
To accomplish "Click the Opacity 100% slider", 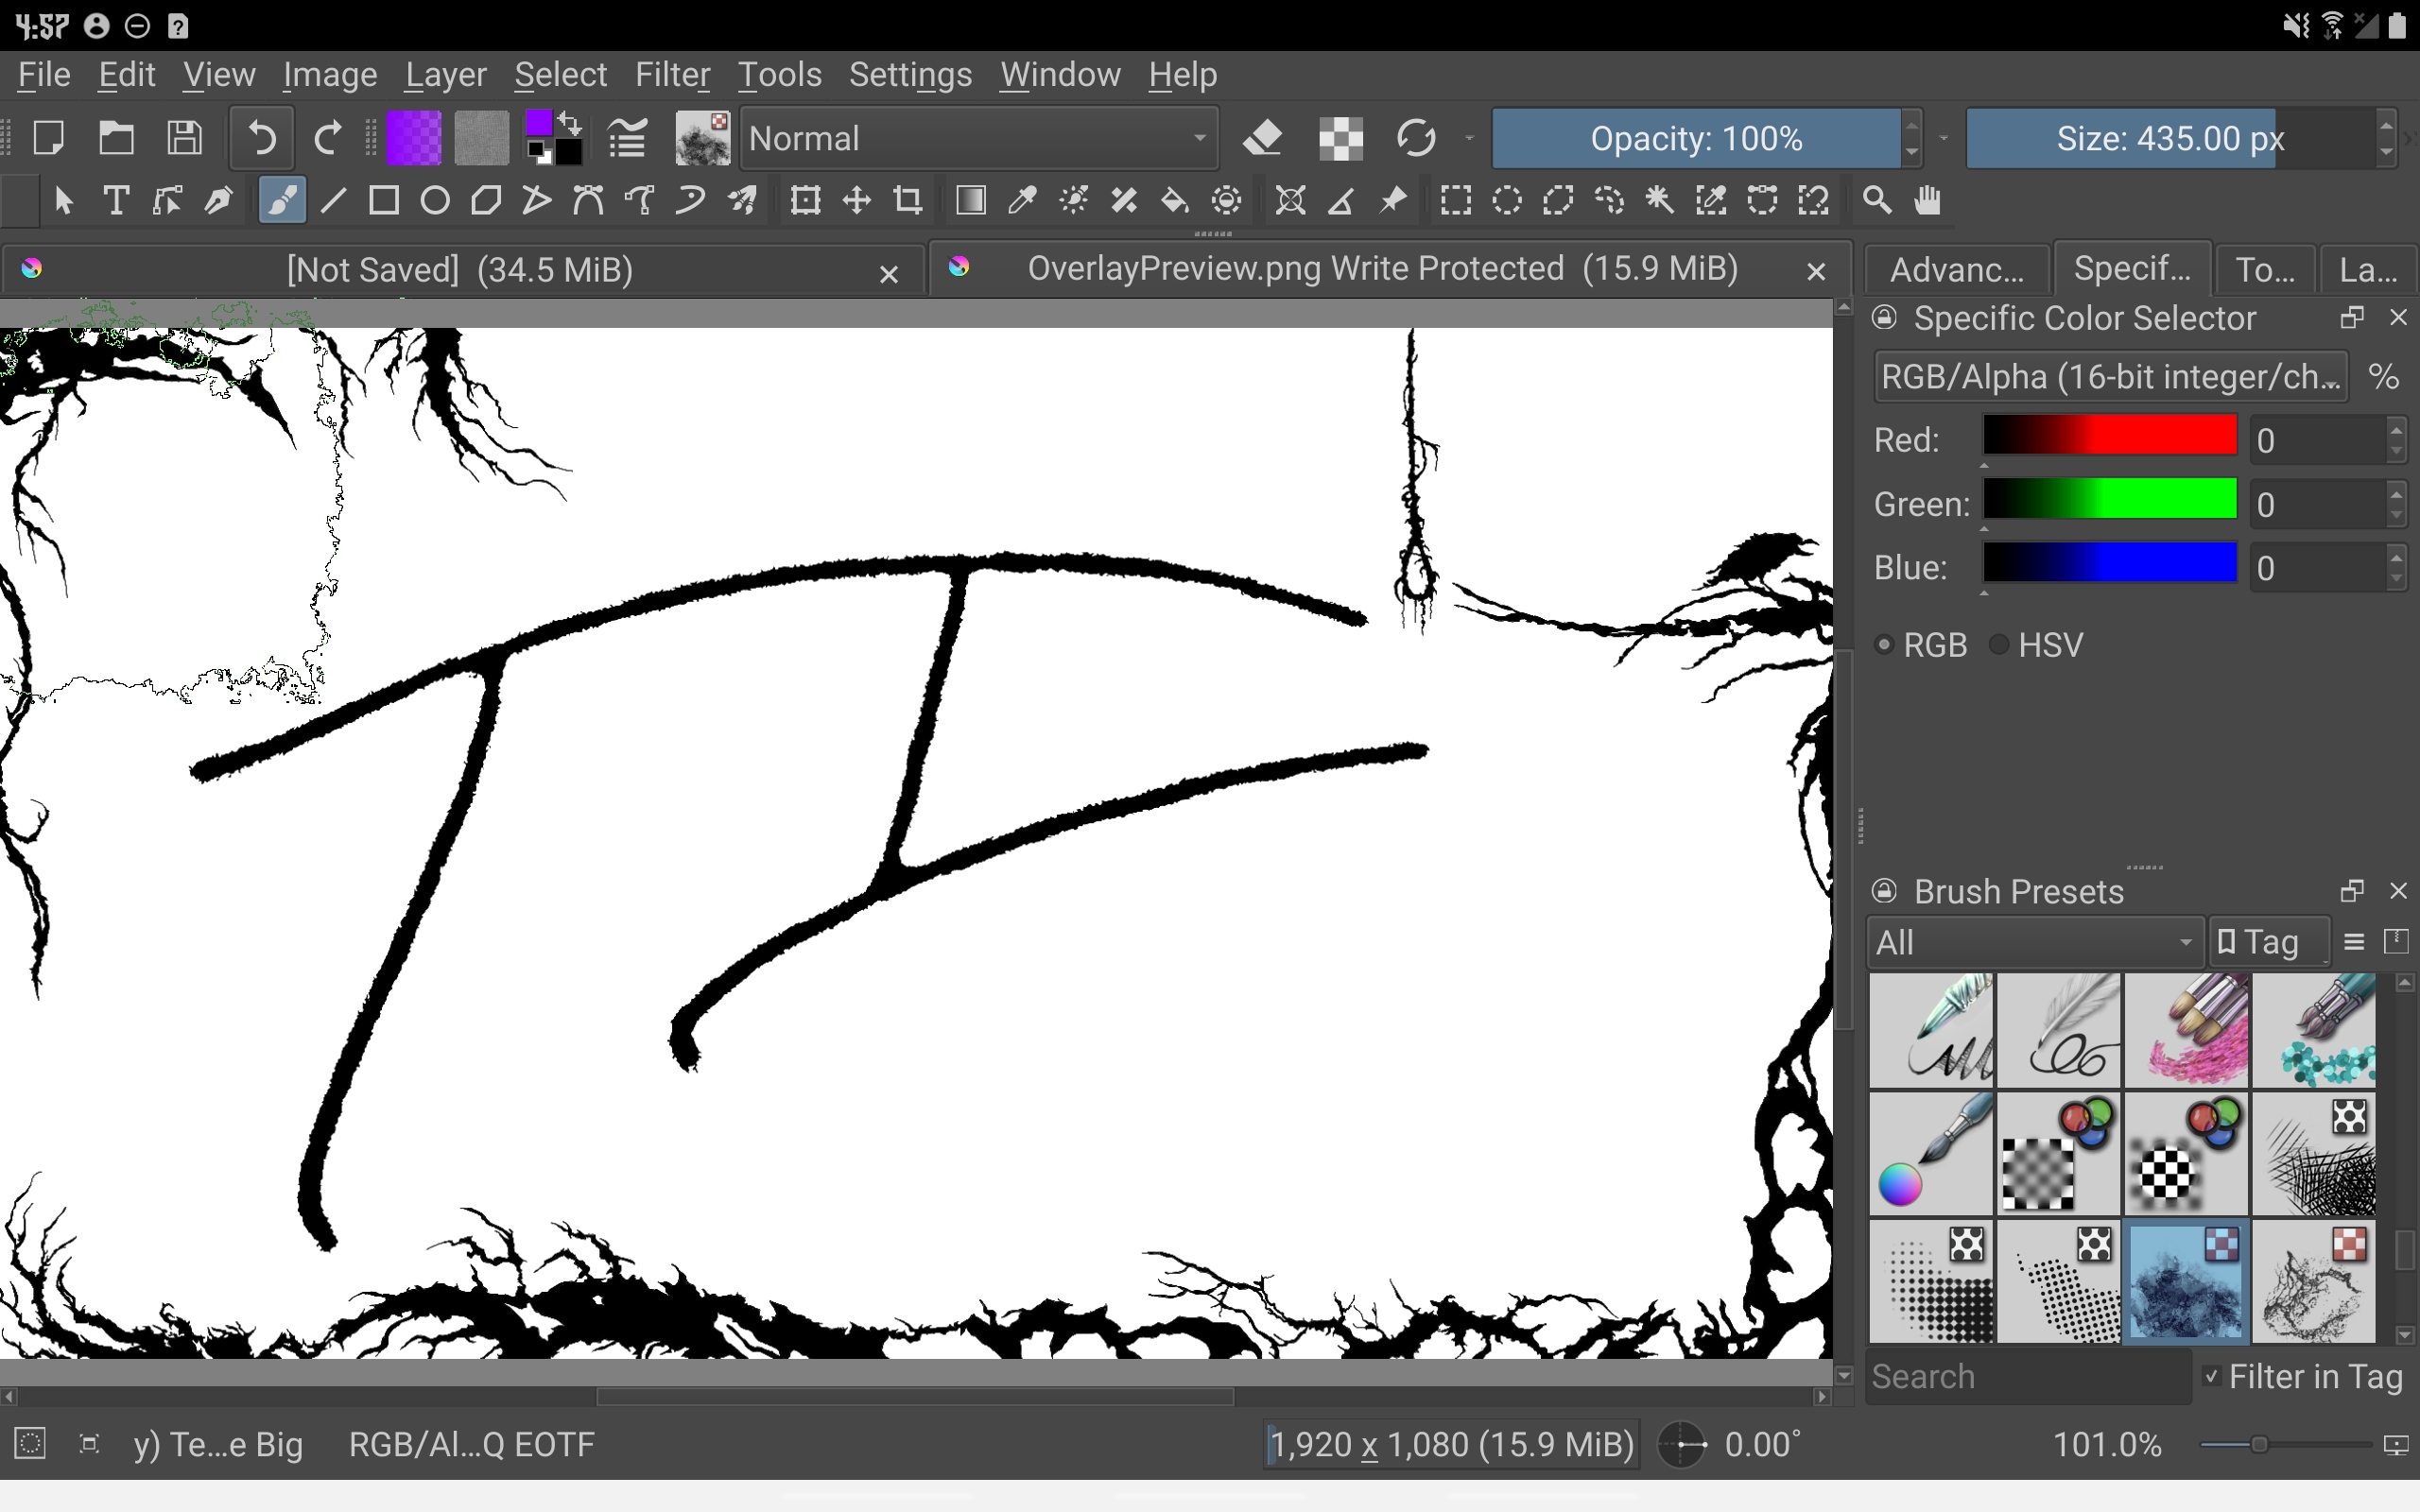I will point(1696,138).
